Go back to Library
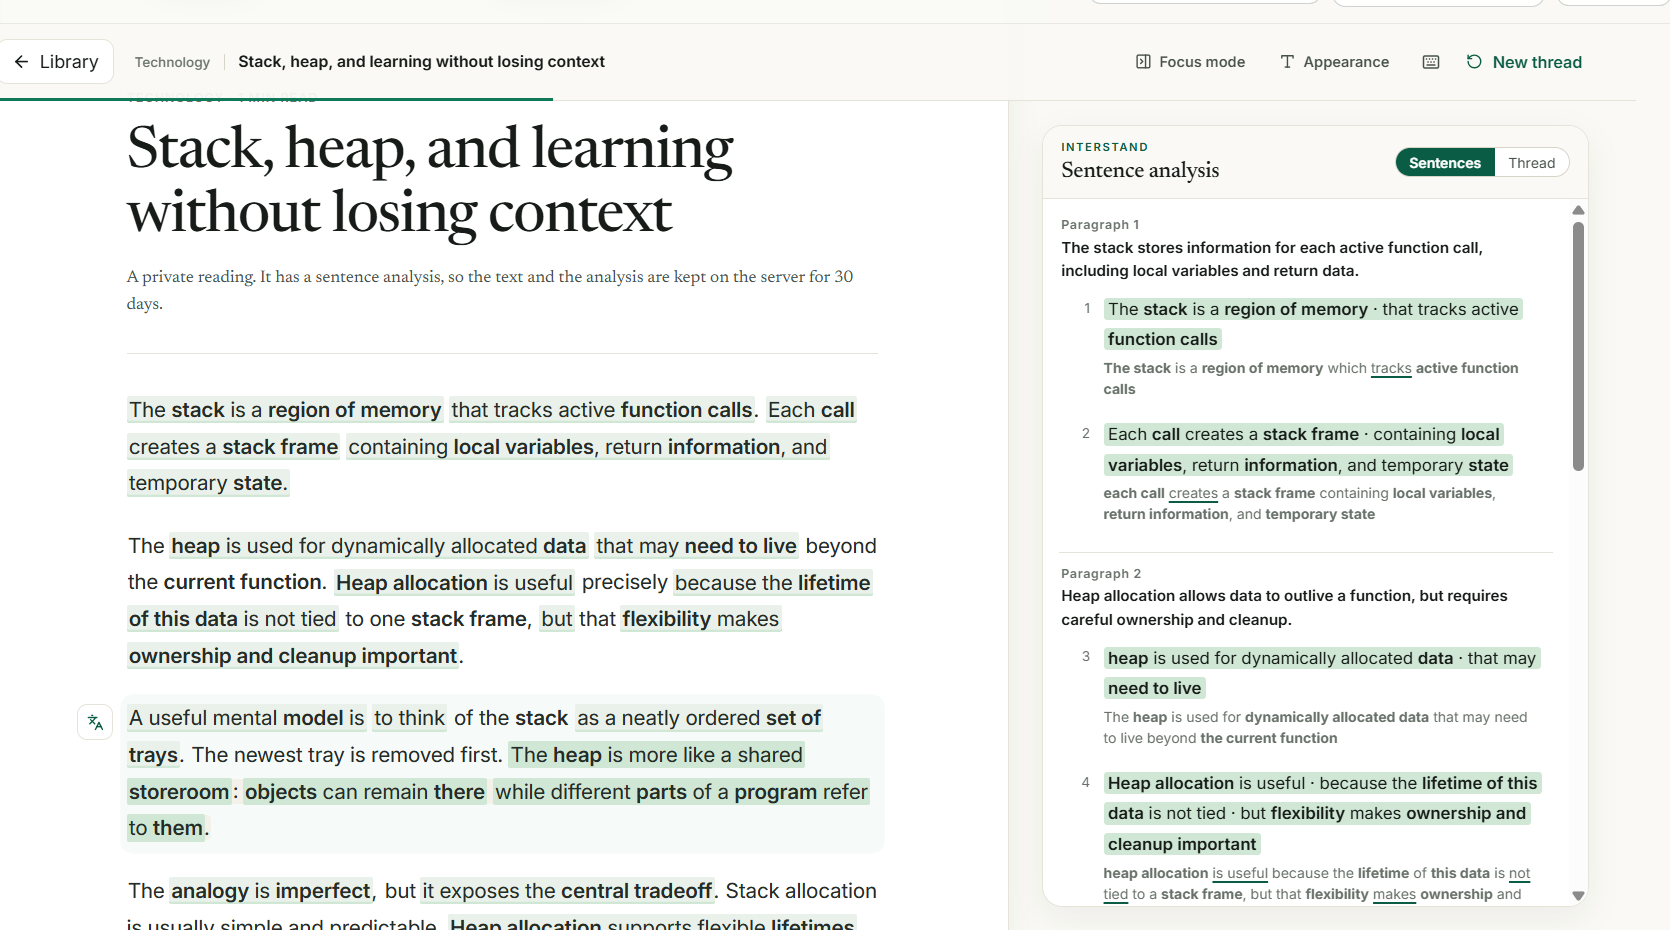Screen dimensions: 1670x930 pyautogui.click(x=57, y=62)
